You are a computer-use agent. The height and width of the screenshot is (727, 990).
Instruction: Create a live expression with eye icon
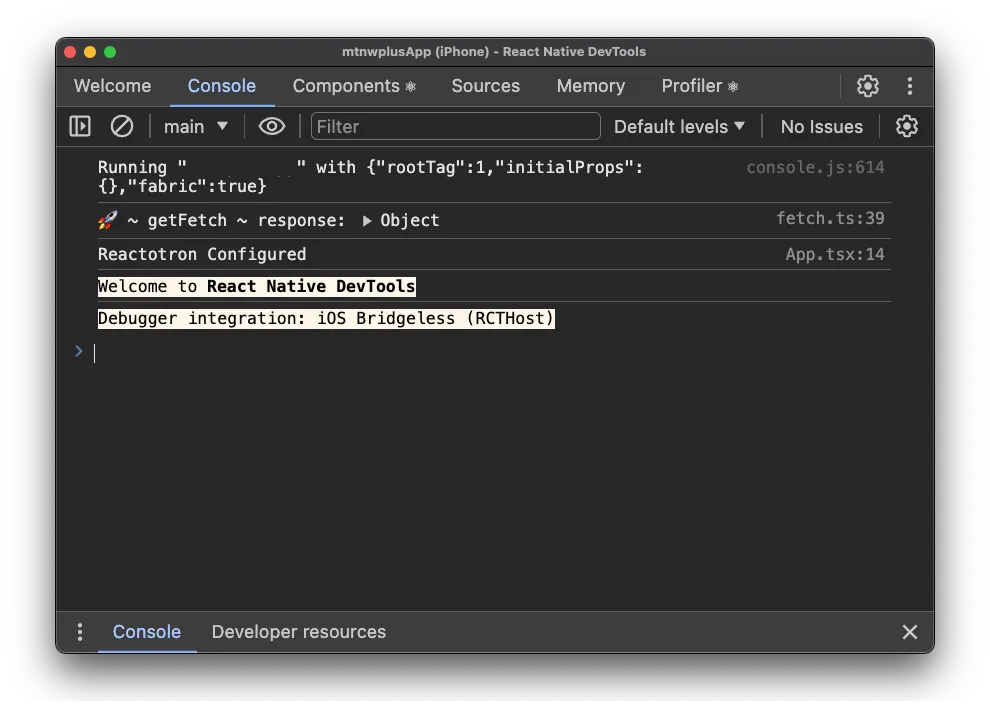(271, 126)
